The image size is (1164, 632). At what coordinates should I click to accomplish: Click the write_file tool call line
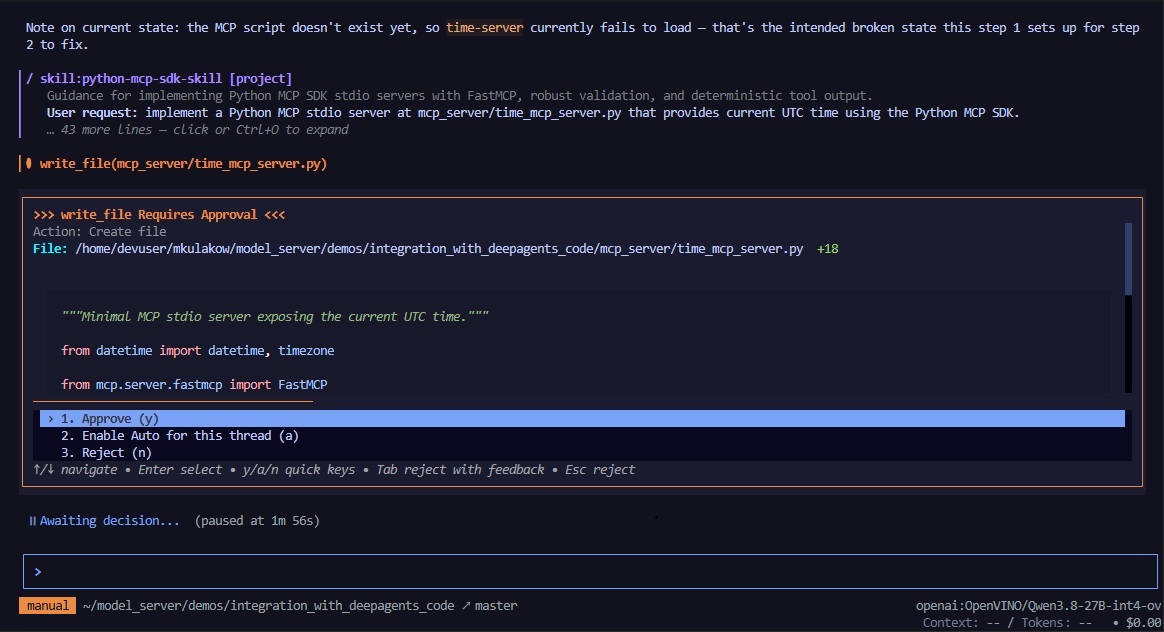pyautogui.click(x=183, y=164)
